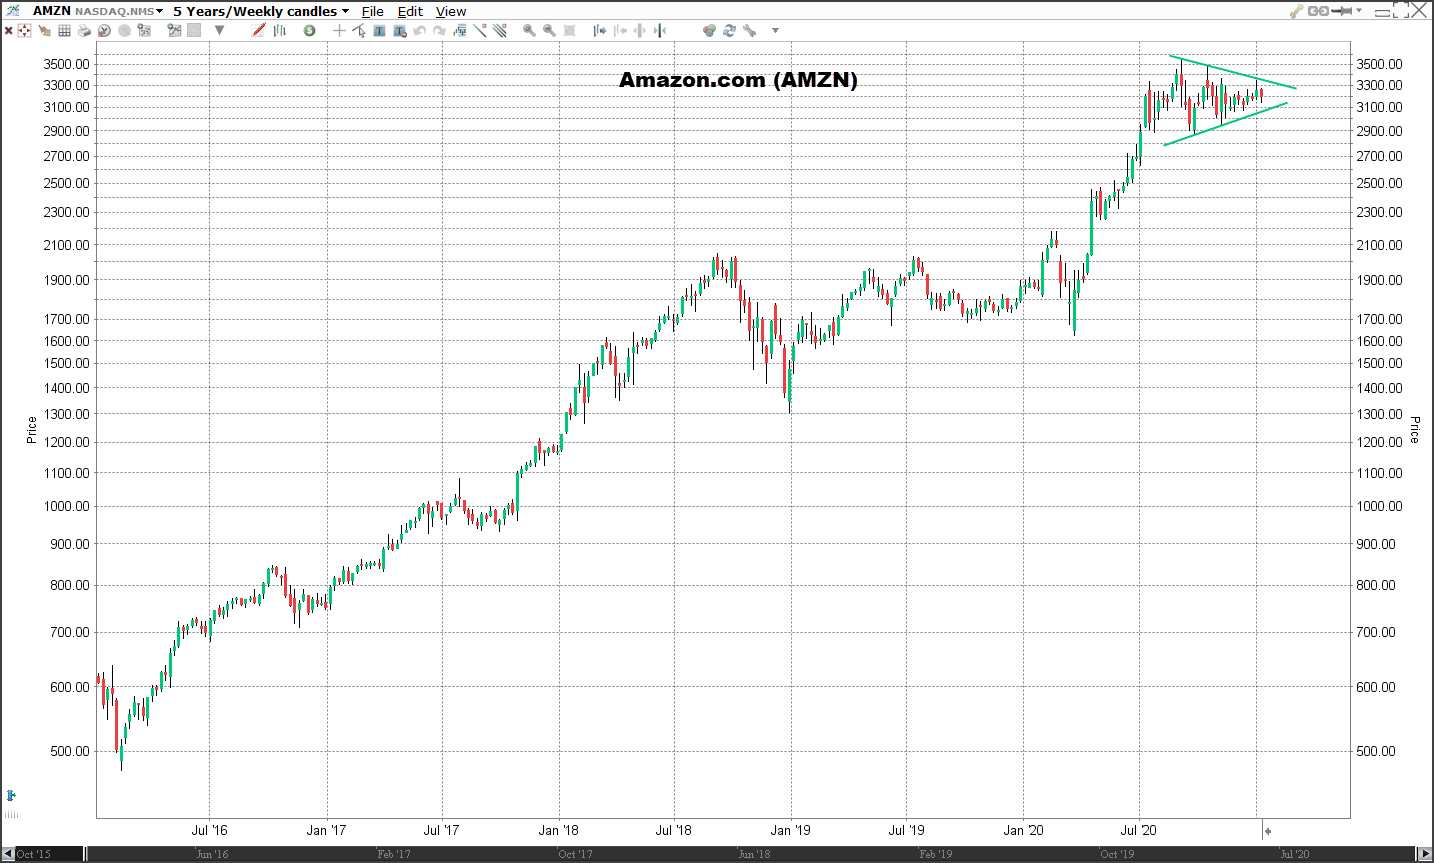This screenshot has width=1434, height=863.
Task: Click the compress bars inward icon
Action: (x=660, y=31)
